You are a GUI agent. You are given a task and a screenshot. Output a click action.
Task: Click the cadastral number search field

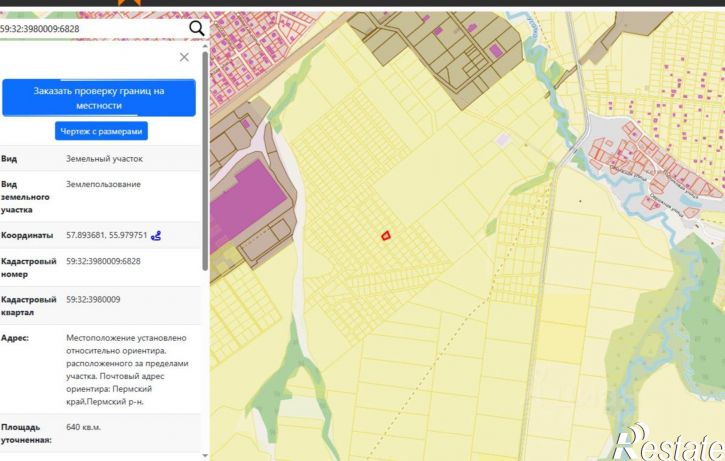pos(92,29)
